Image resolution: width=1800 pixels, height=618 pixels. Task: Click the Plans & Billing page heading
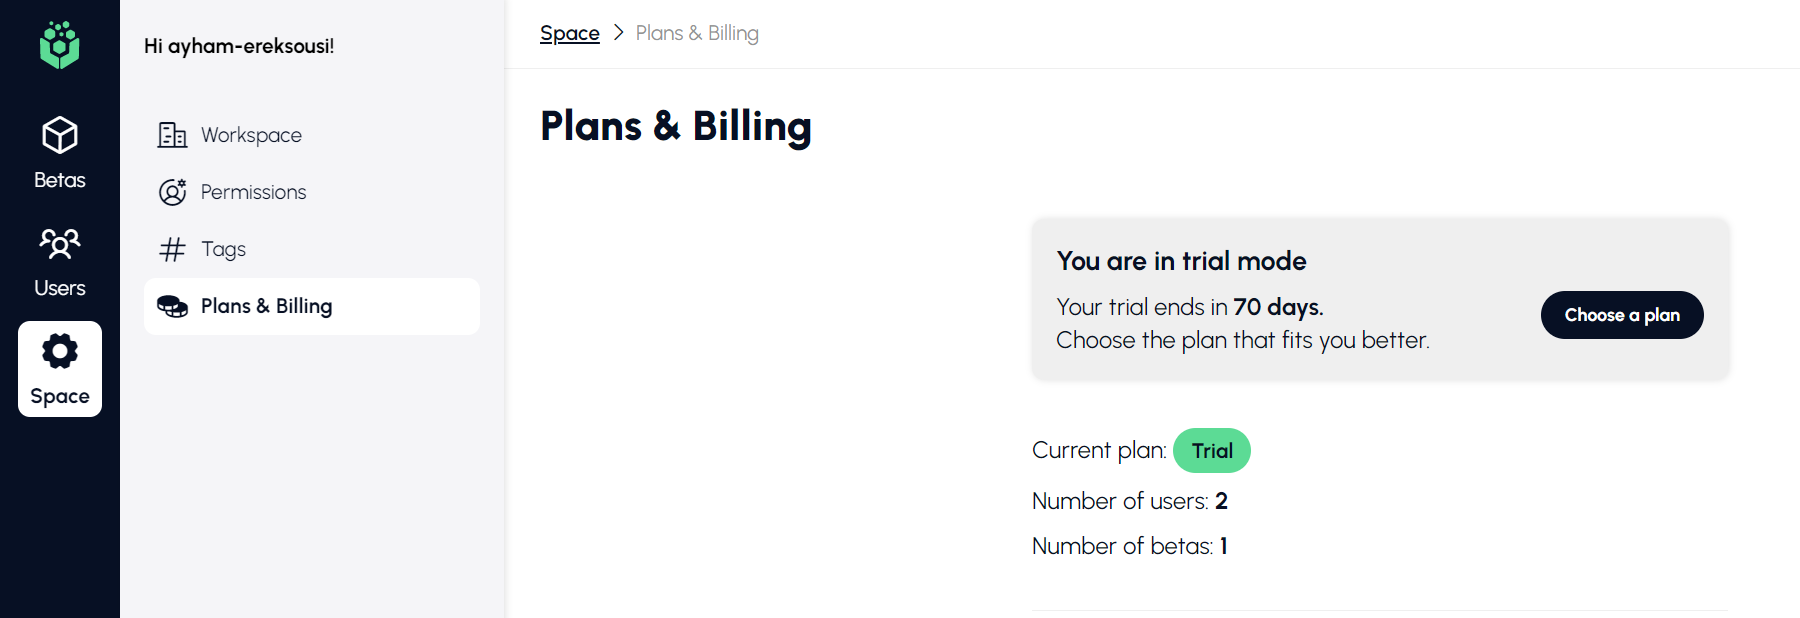pos(675,127)
